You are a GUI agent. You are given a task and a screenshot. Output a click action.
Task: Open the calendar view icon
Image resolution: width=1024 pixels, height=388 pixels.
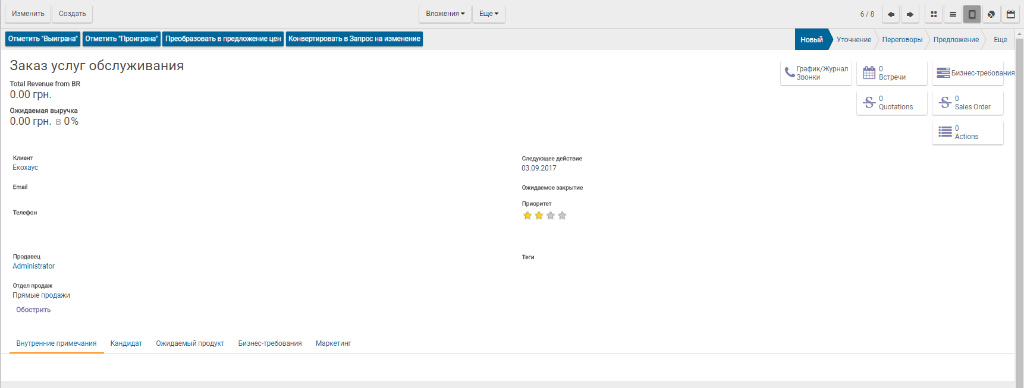[x=1011, y=14]
